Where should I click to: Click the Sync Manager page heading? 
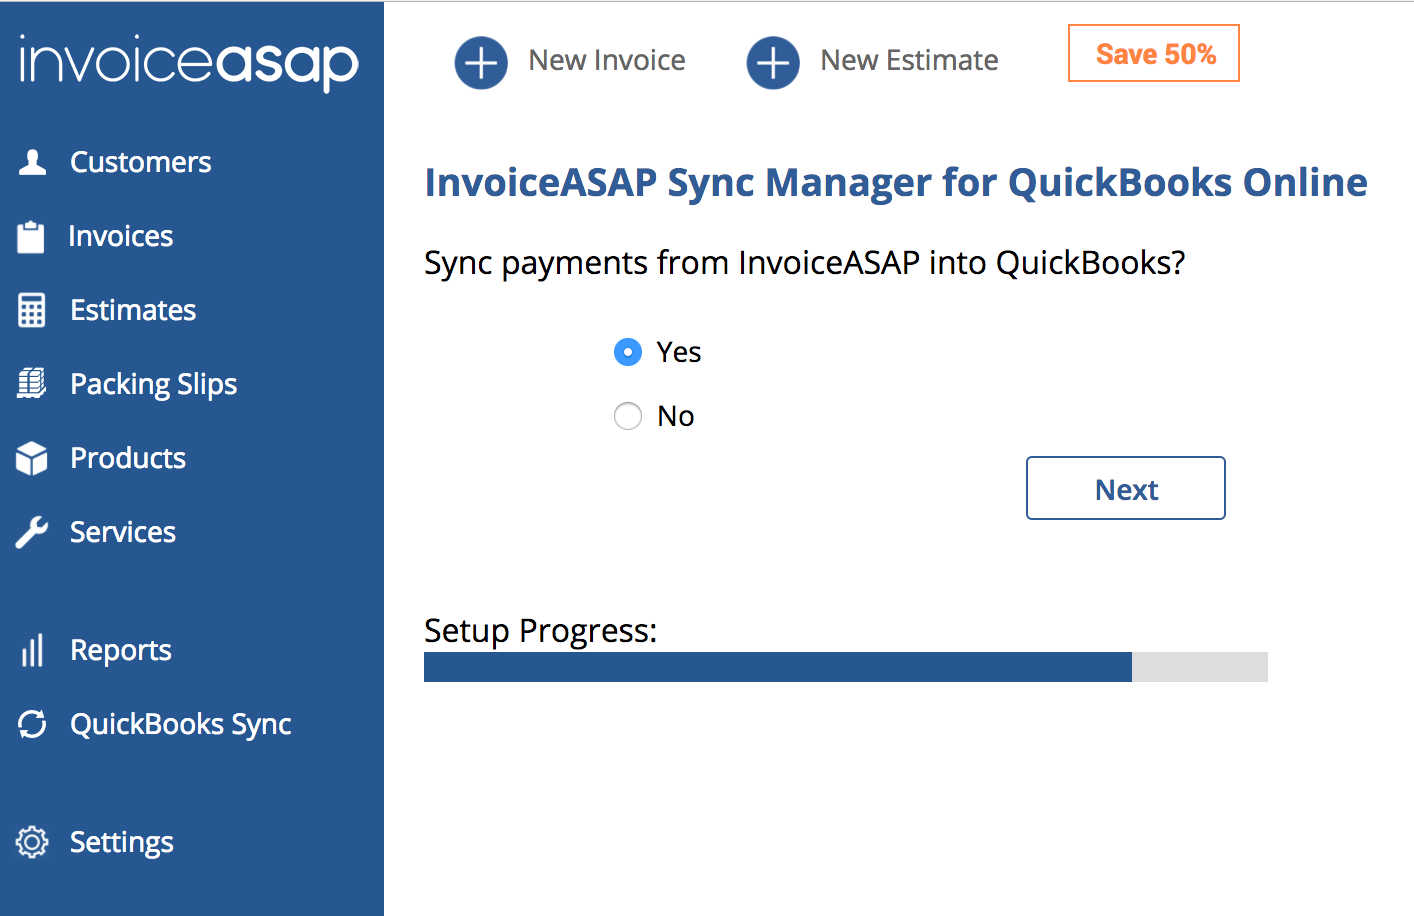(896, 183)
